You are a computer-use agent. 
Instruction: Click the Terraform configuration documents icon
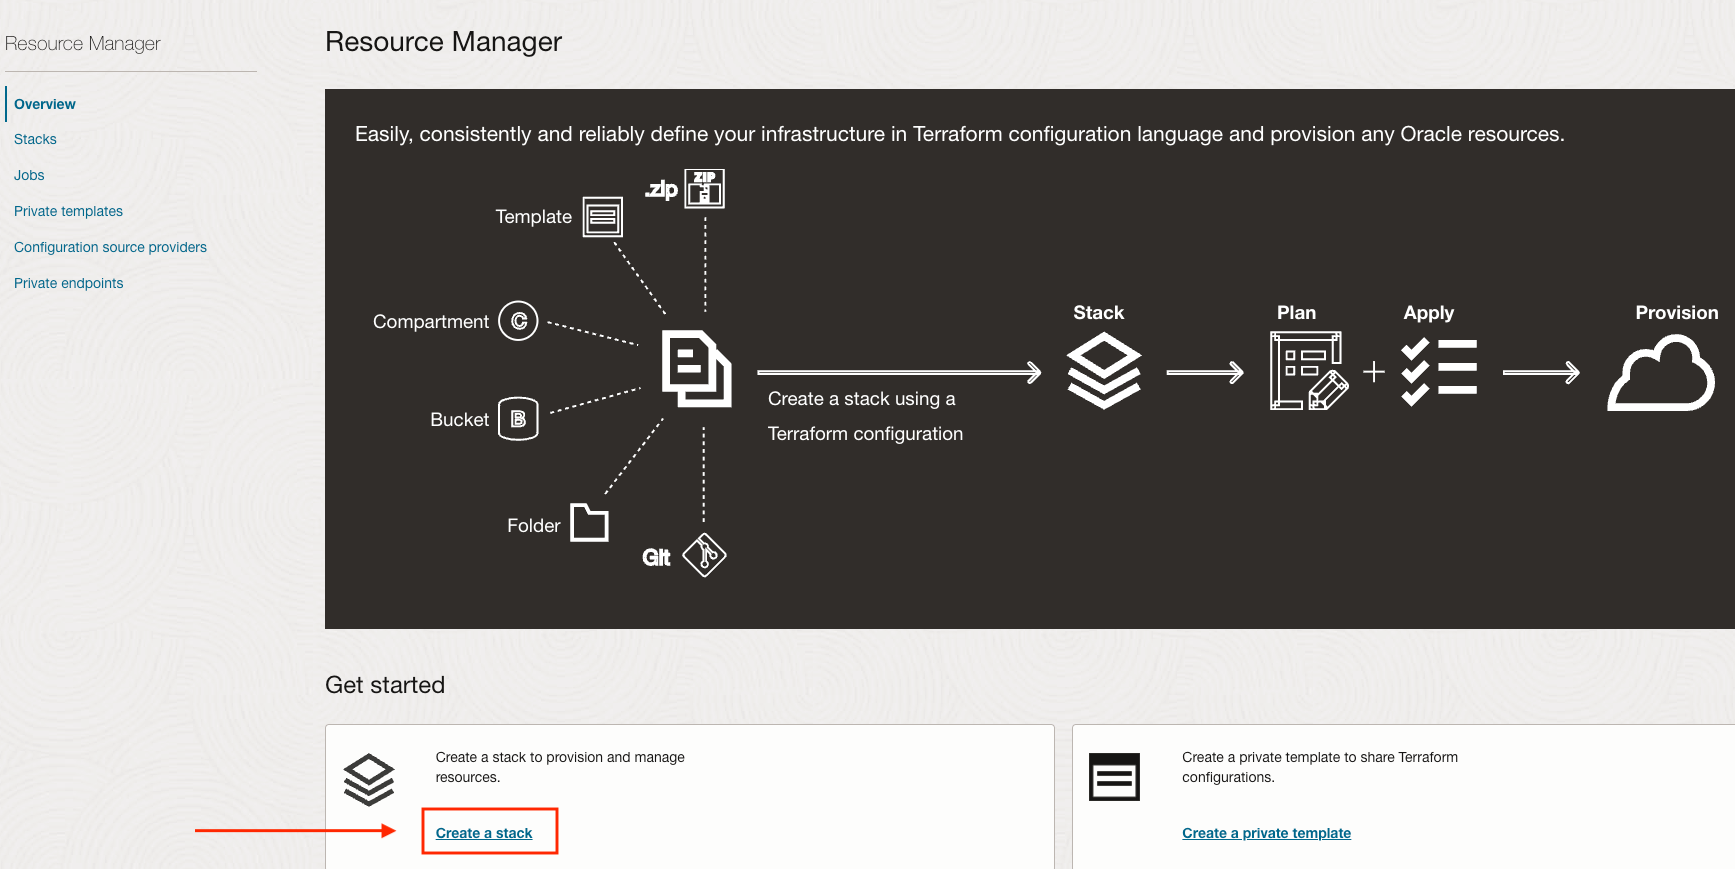697,368
